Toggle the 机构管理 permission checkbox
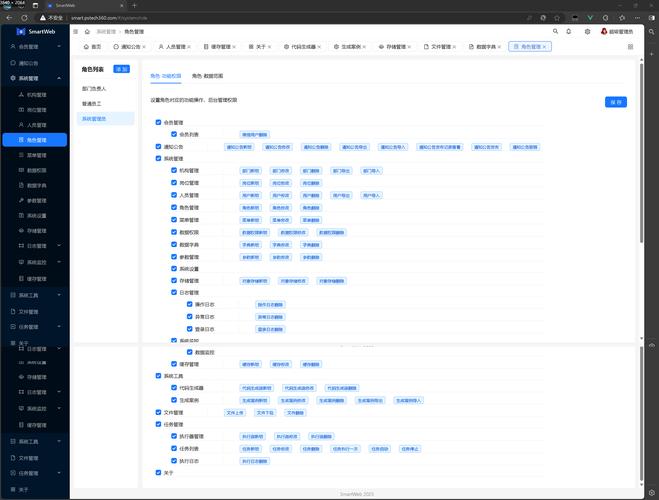Image resolution: width=659 pixels, height=500 pixels. [x=173, y=170]
